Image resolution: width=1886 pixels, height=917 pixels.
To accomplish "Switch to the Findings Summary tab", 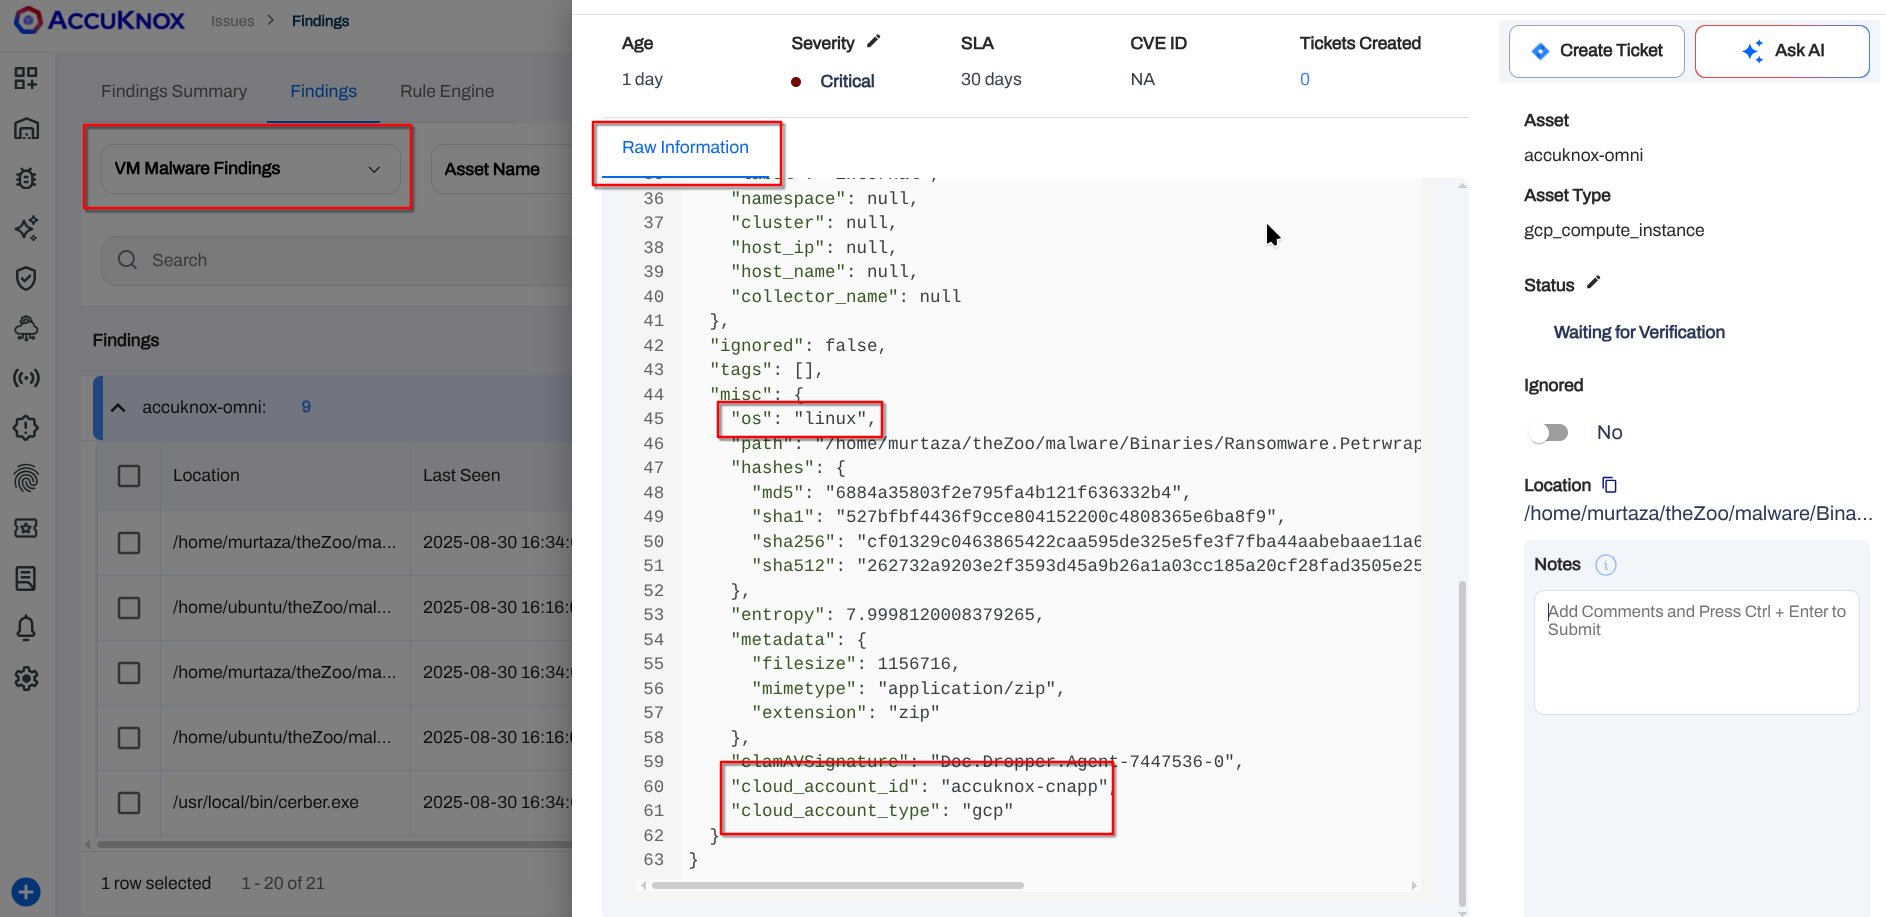I will [x=174, y=91].
